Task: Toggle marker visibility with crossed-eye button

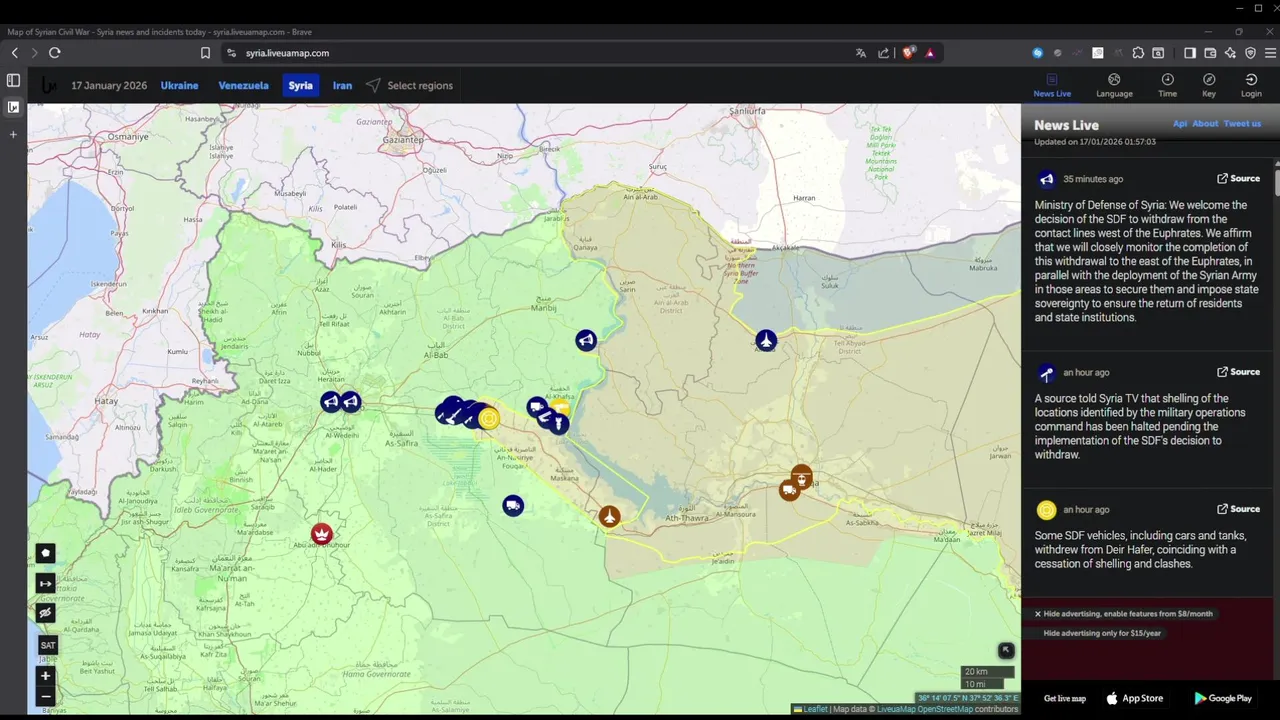Action: [x=45, y=613]
